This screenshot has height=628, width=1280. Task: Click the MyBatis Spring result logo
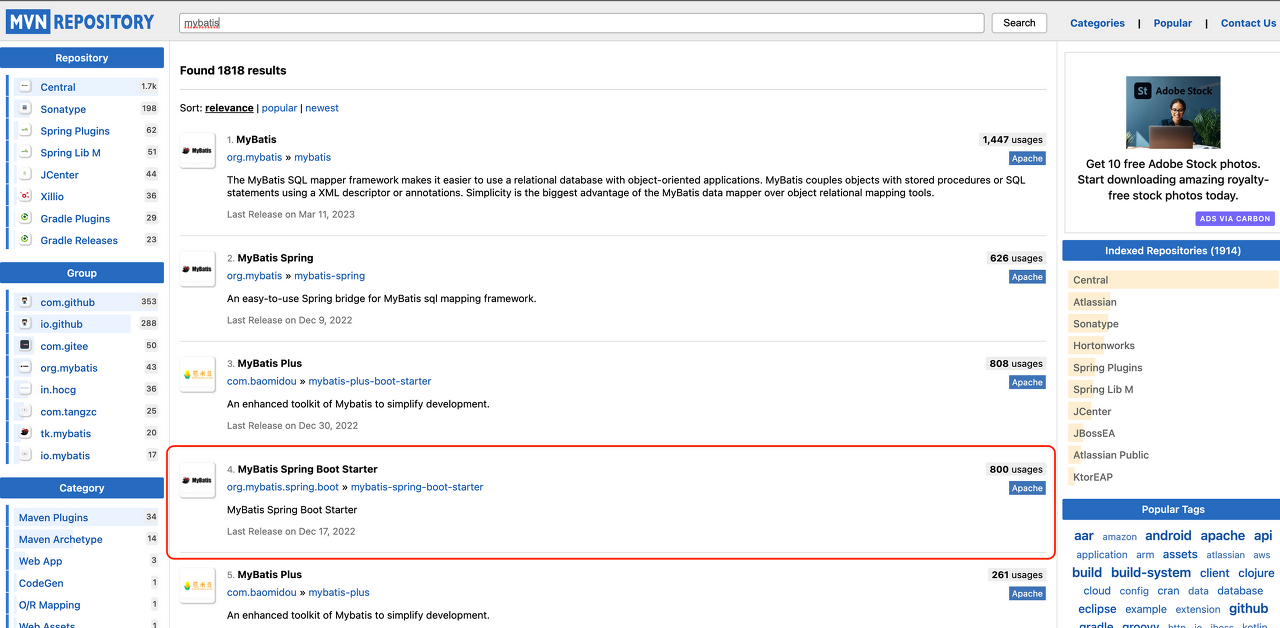click(197, 269)
